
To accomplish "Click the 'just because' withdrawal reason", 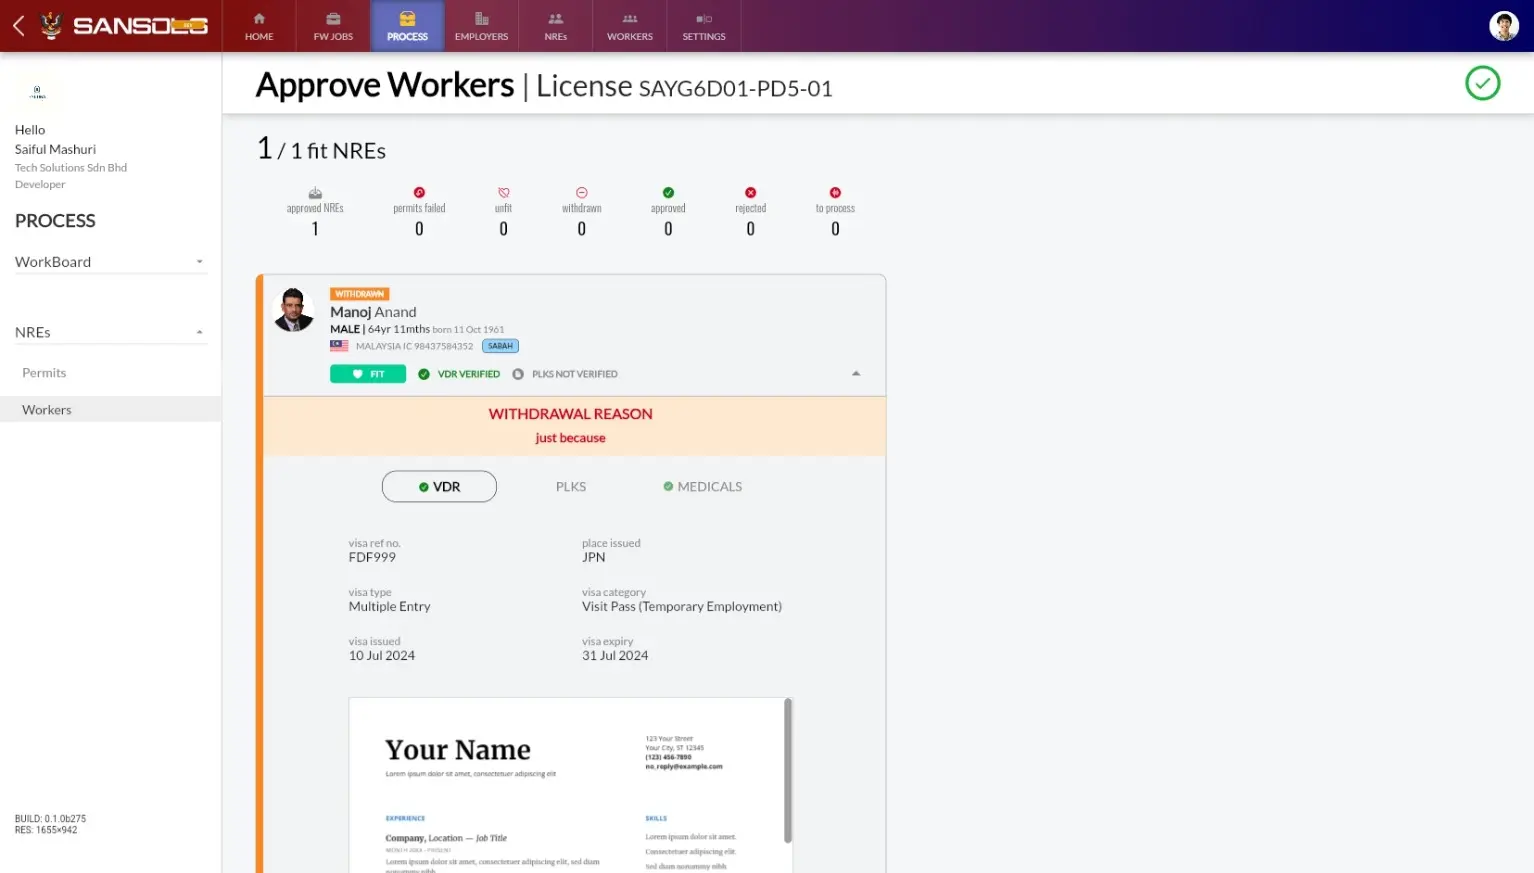I will (570, 438).
